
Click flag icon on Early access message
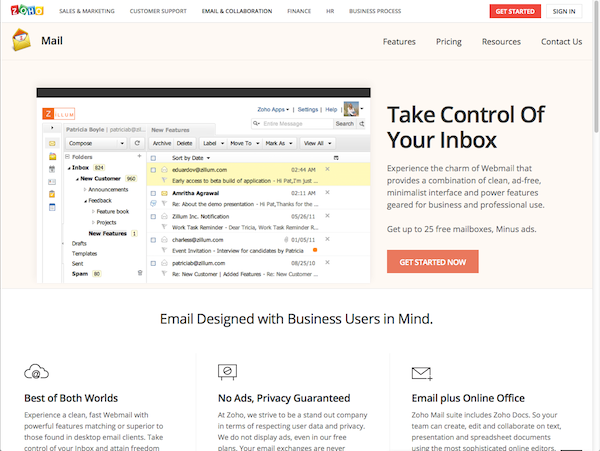point(164,180)
